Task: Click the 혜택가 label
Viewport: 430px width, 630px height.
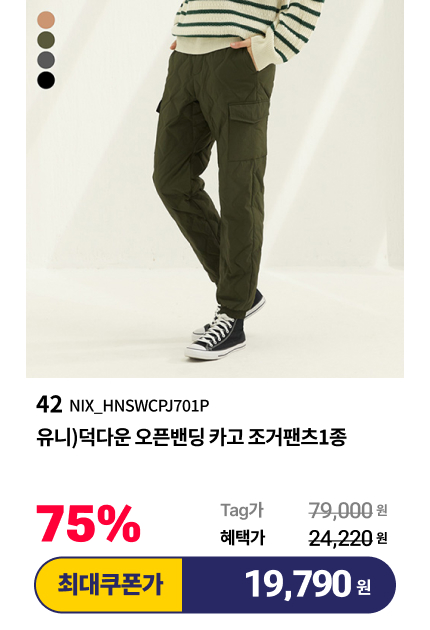Action: click(242, 537)
